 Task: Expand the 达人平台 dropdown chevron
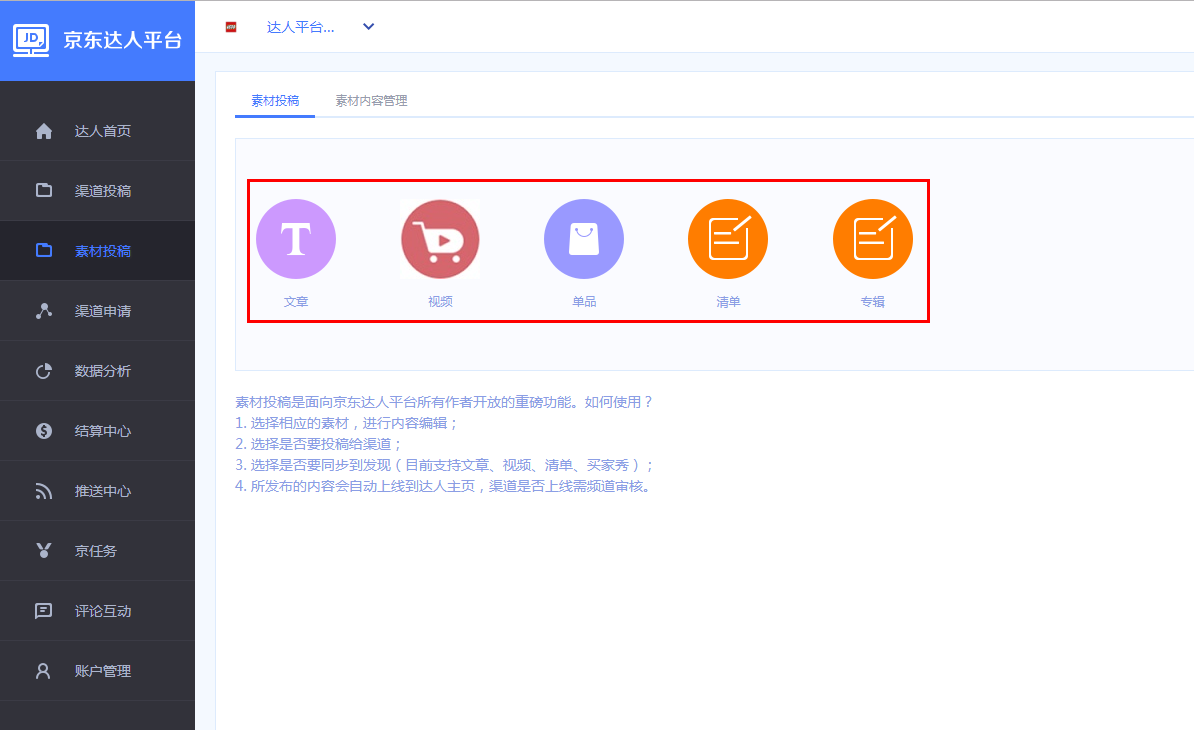368,27
